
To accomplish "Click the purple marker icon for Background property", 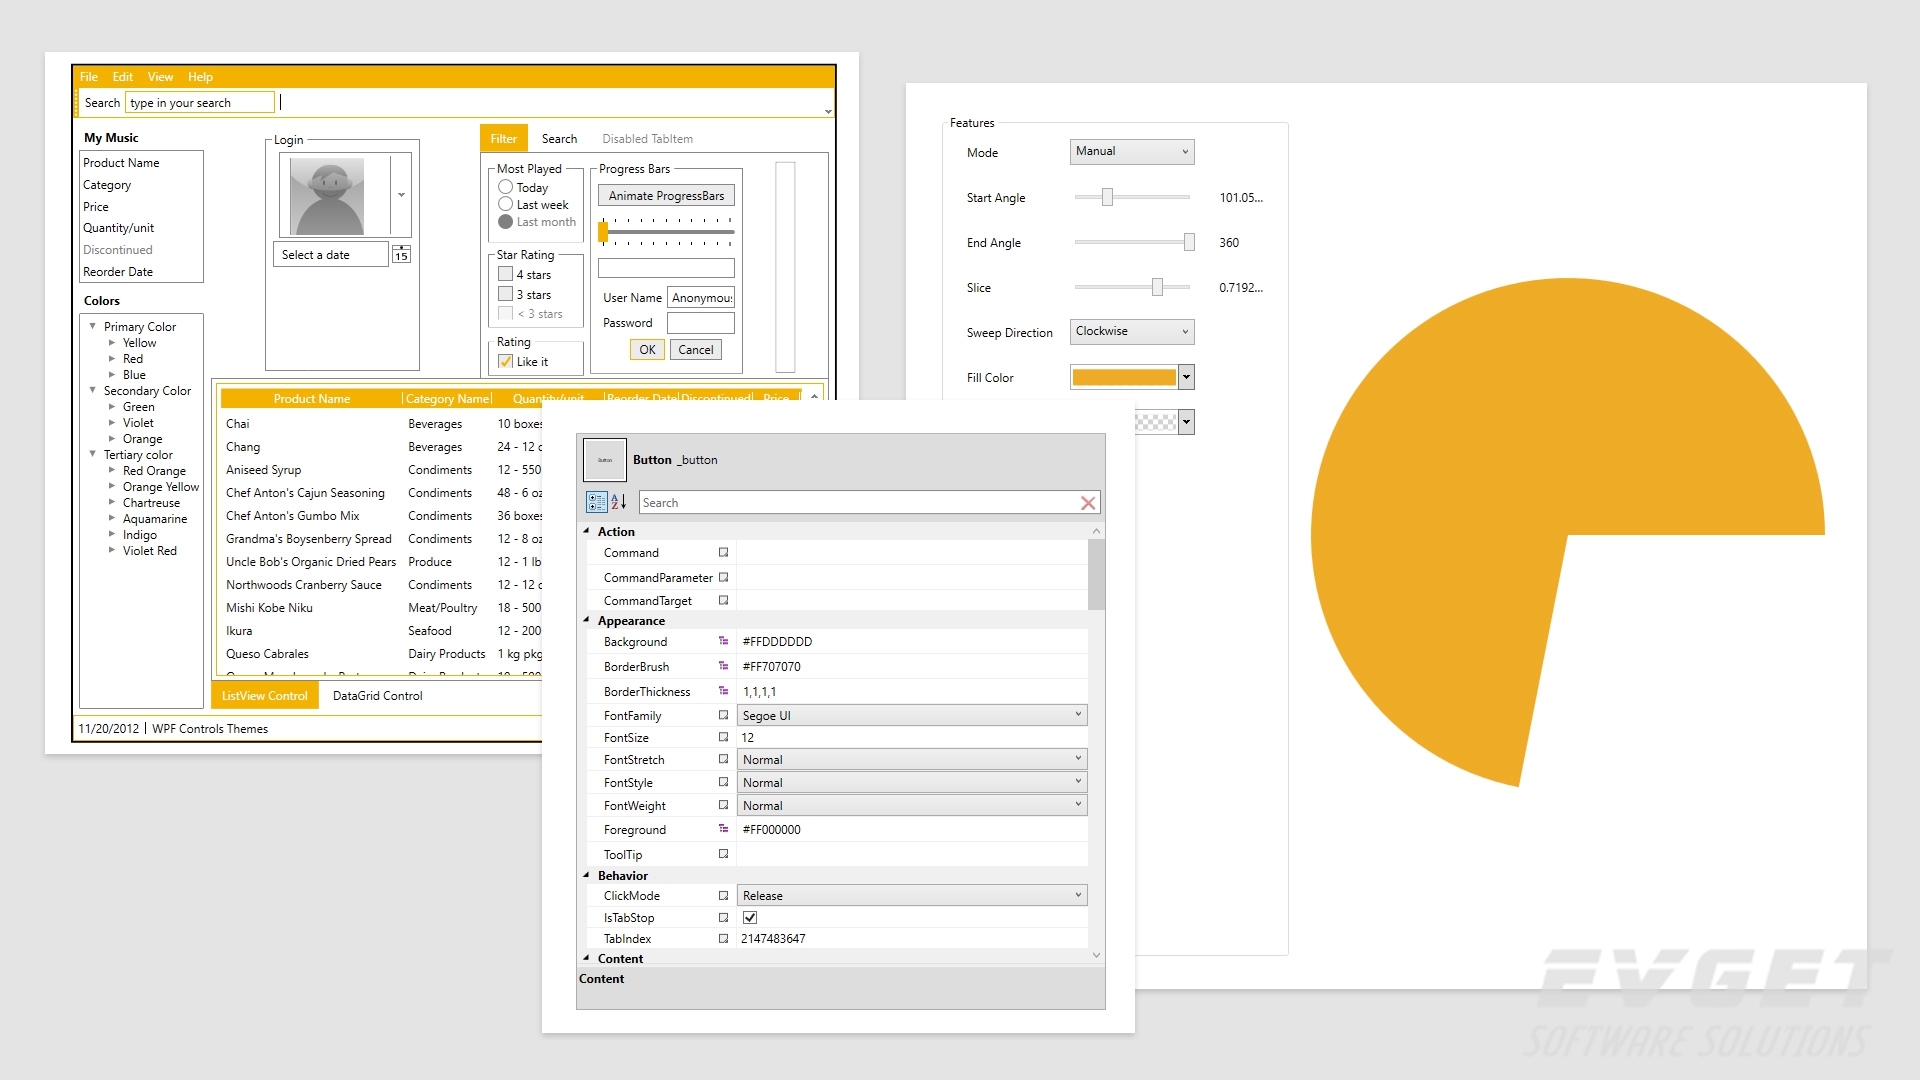I will (723, 641).
